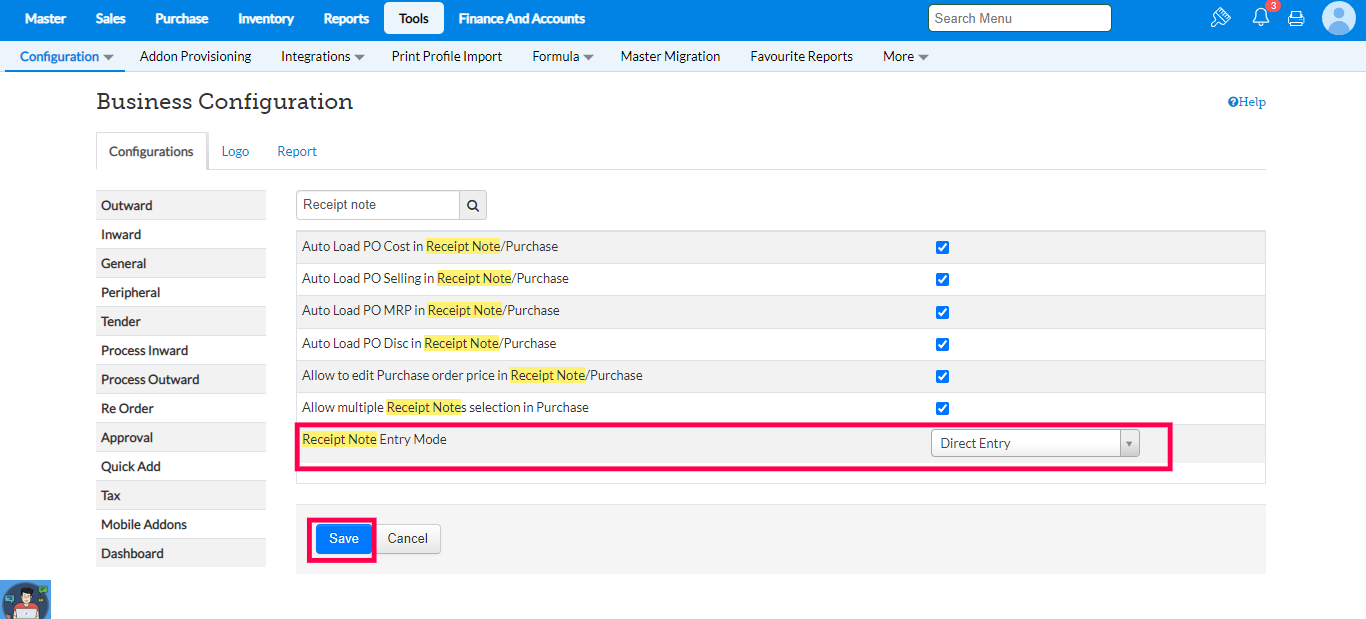The height and width of the screenshot is (619, 1366).
Task: Open the Inventory menu
Action: [266, 18]
